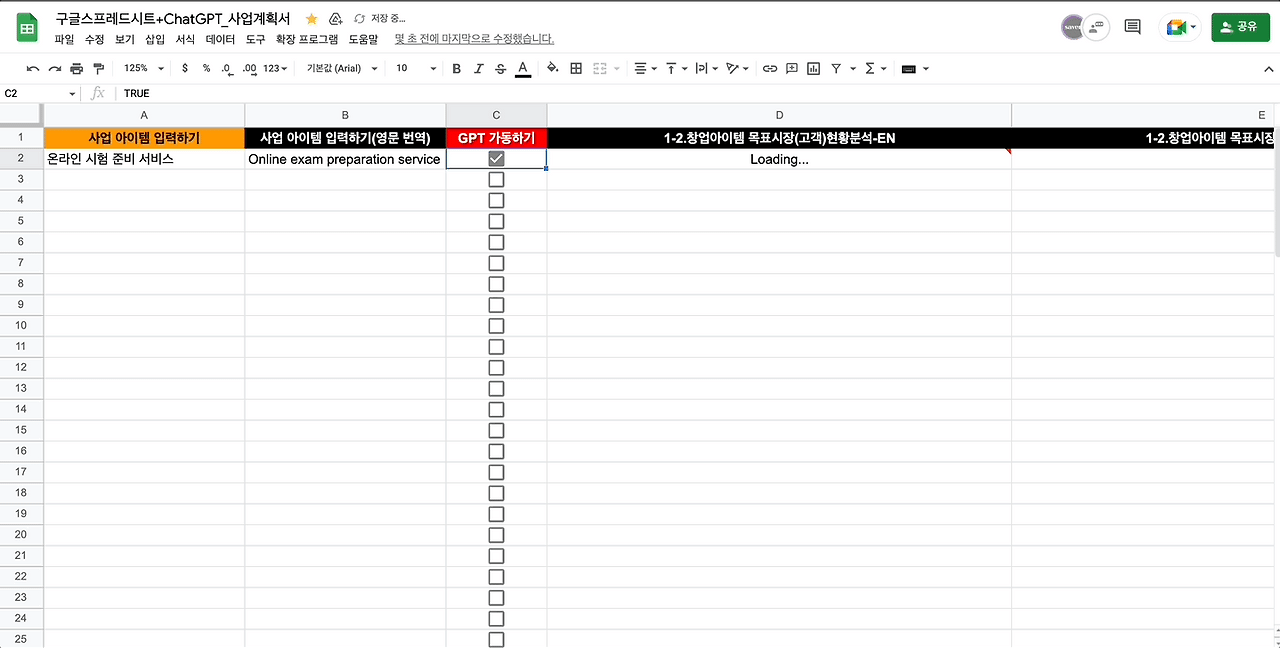1280x648 pixels.
Task: Check the checkbox in row 20
Action: (x=496, y=535)
